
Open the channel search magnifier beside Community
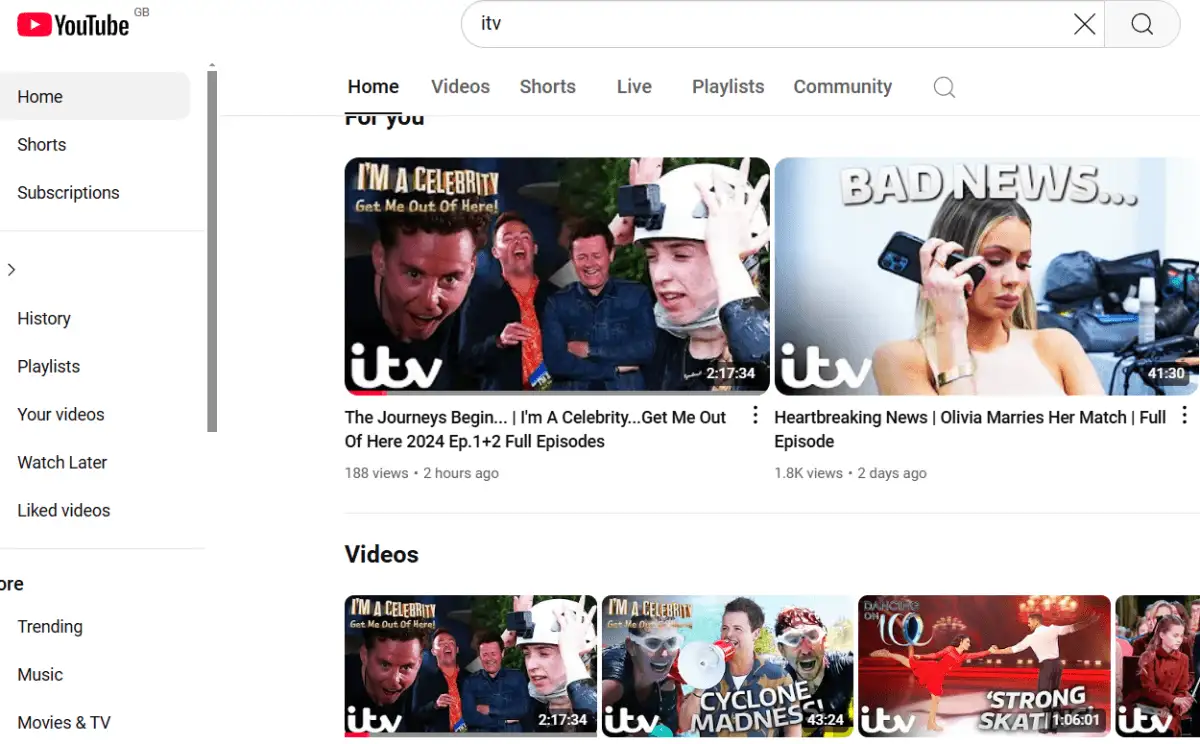coord(944,87)
